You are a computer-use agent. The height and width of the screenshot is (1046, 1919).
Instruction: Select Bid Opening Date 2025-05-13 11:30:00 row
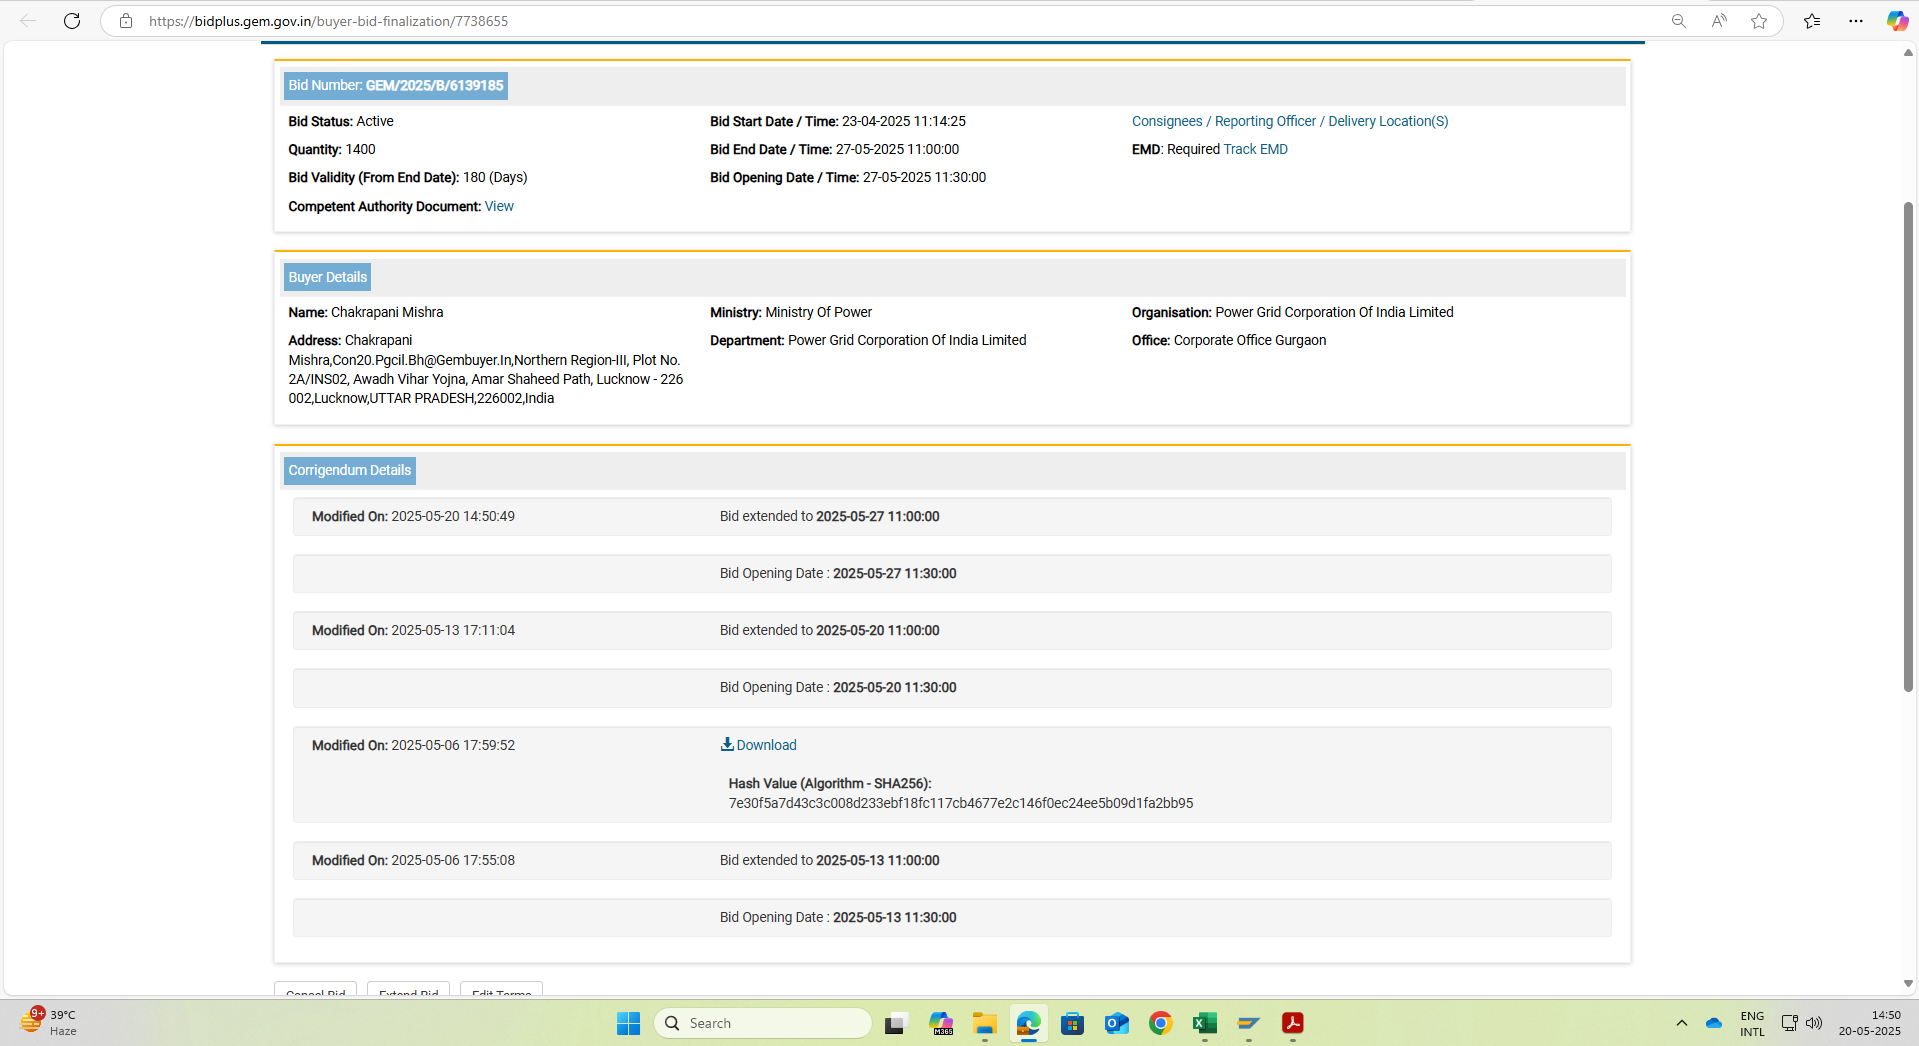(x=952, y=918)
